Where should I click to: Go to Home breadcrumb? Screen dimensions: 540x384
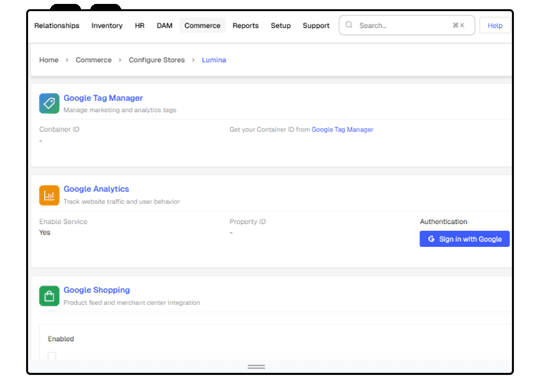tap(49, 60)
